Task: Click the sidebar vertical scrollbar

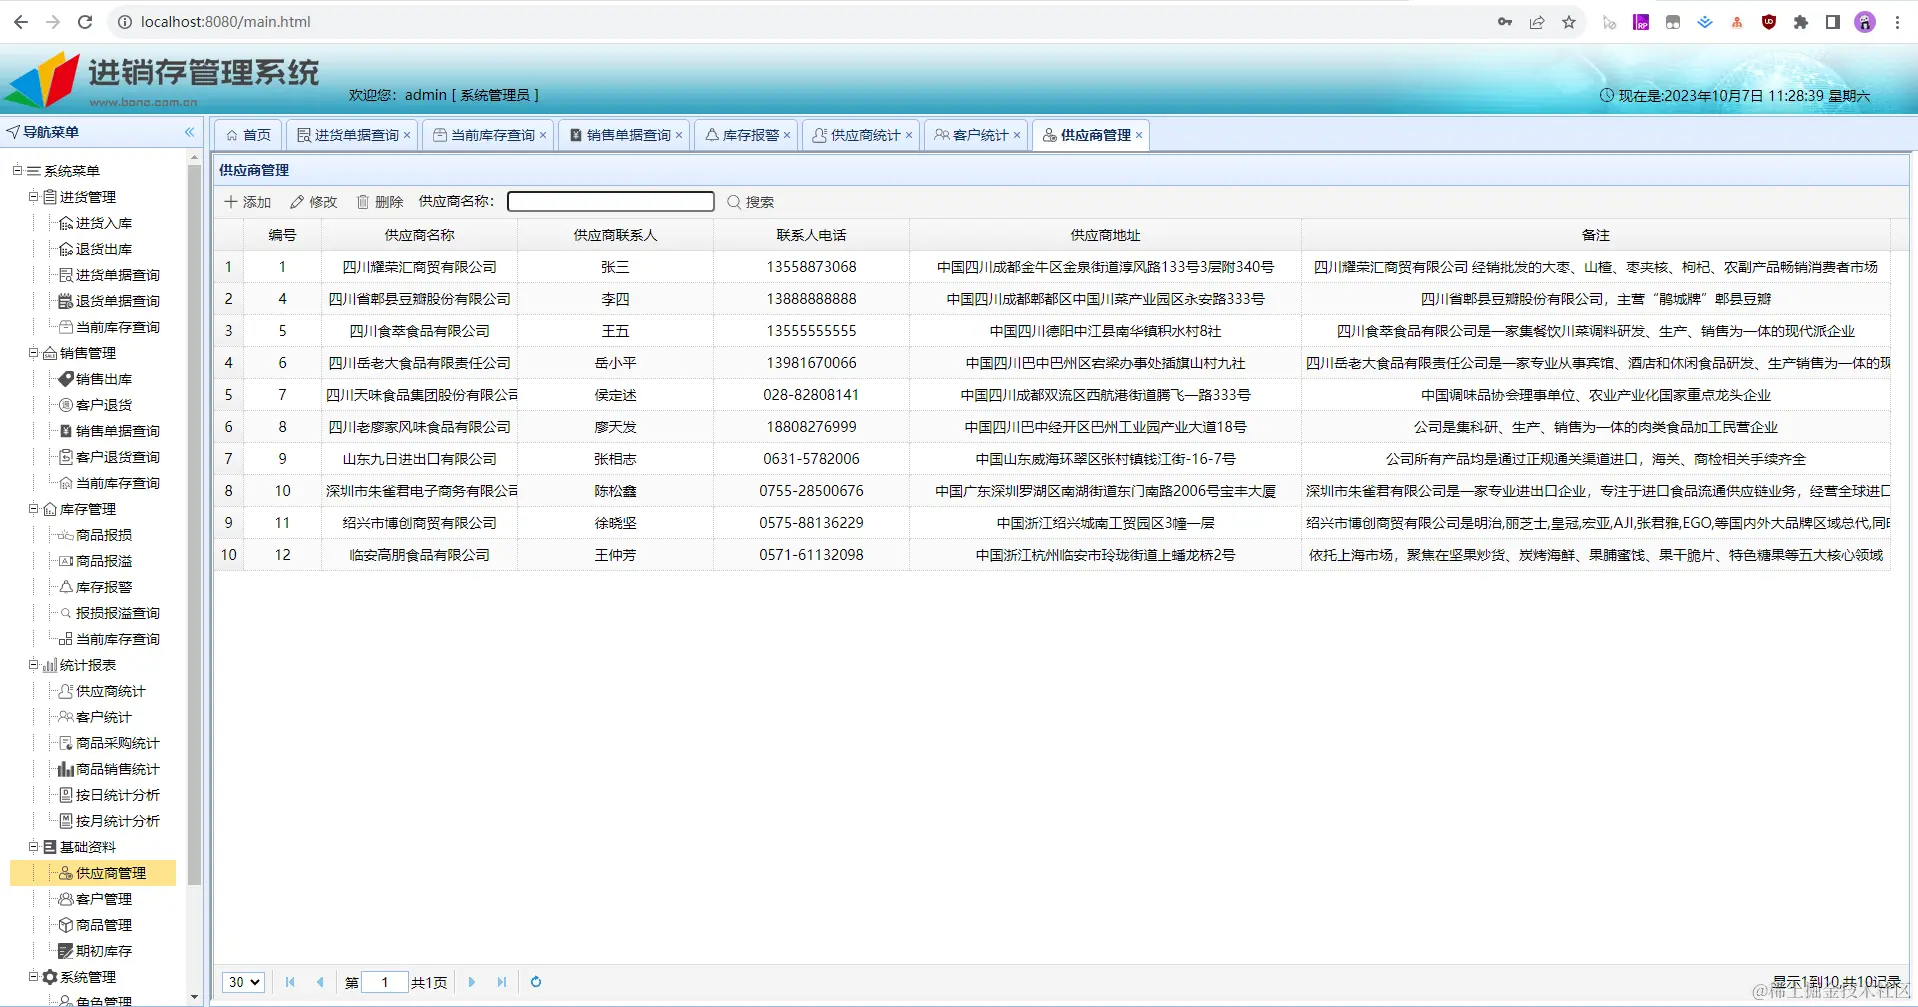Action: [194, 525]
